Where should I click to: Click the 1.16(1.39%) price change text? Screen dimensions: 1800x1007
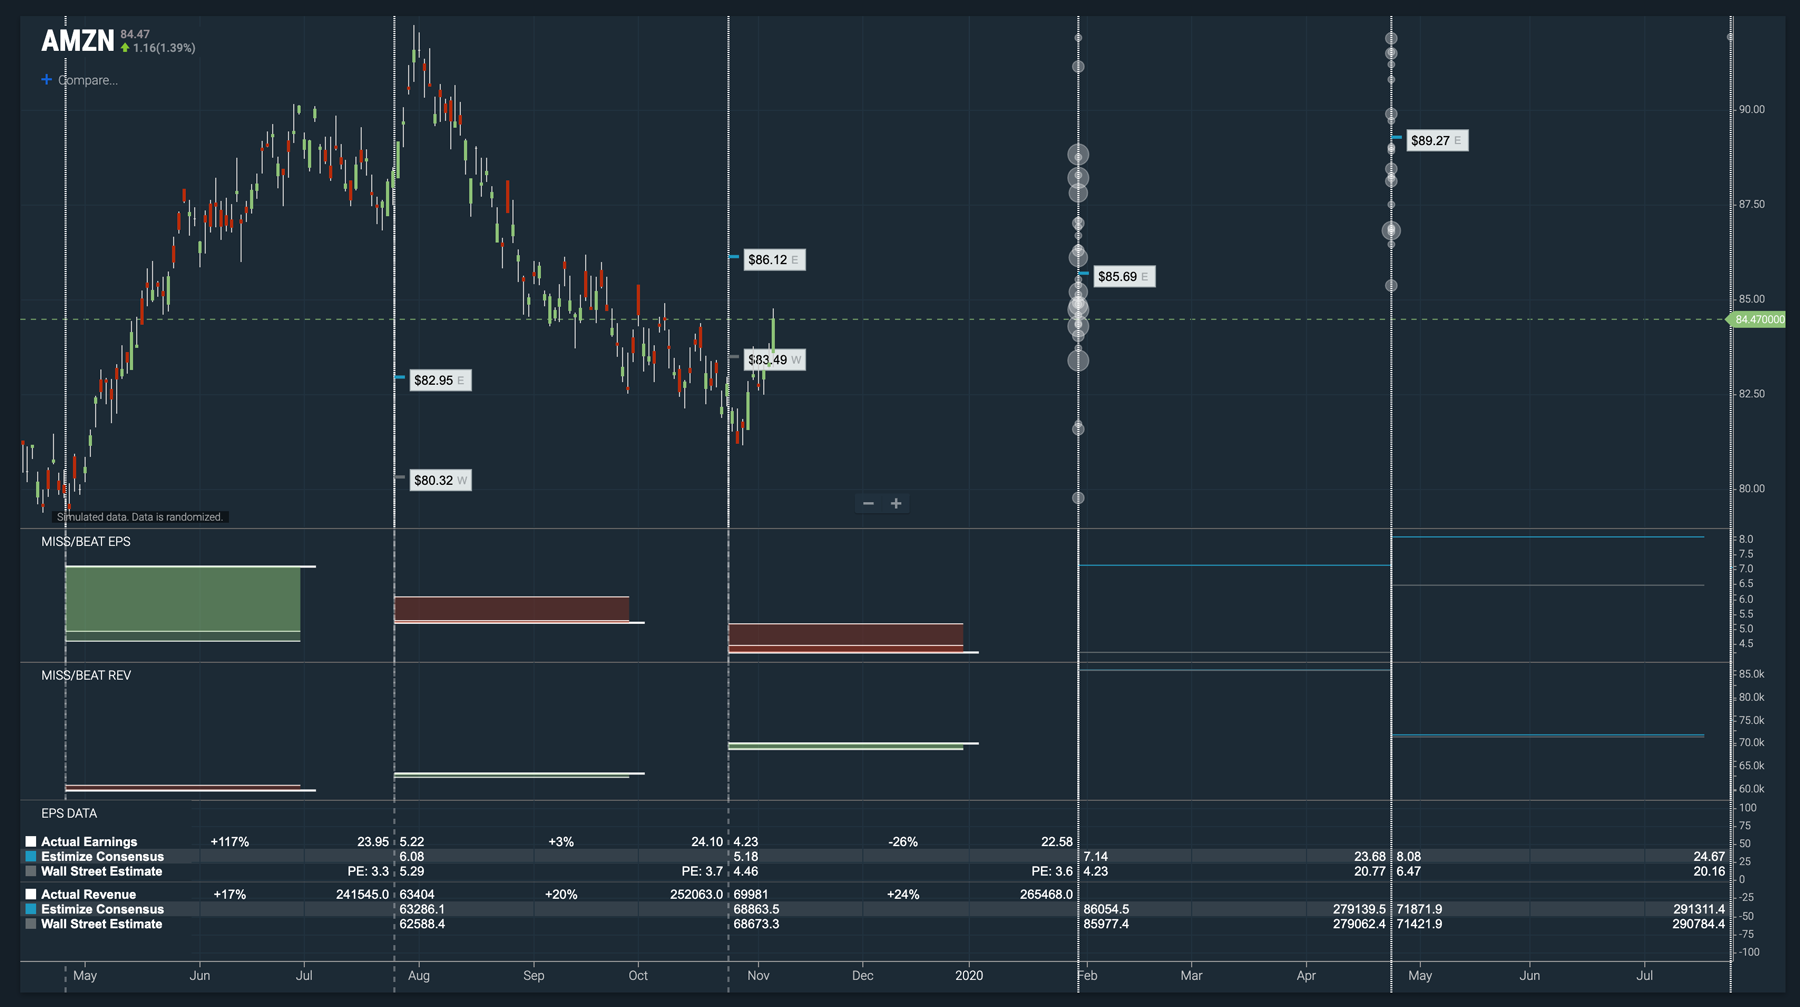tap(164, 48)
